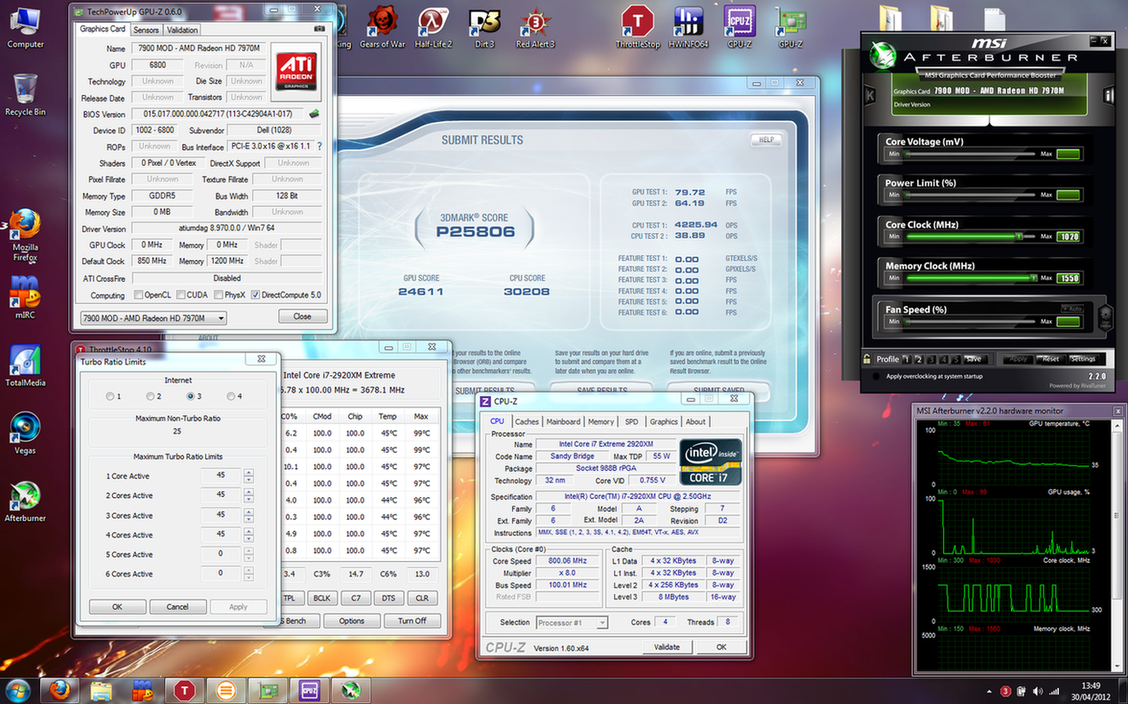This screenshot has width=1128, height=704.
Task: Open the Afterburner desktop shortcut
Action: (x=25, y=500)
